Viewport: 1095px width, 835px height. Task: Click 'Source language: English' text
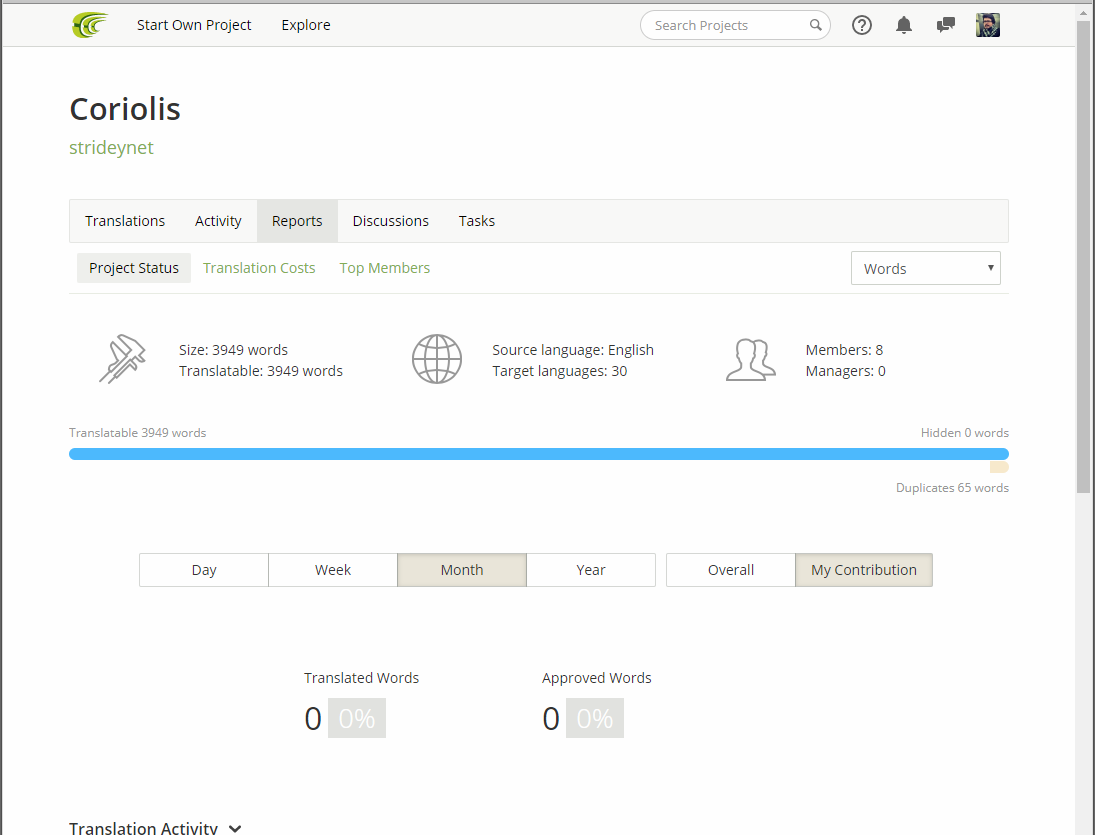(x=573, y=350)
